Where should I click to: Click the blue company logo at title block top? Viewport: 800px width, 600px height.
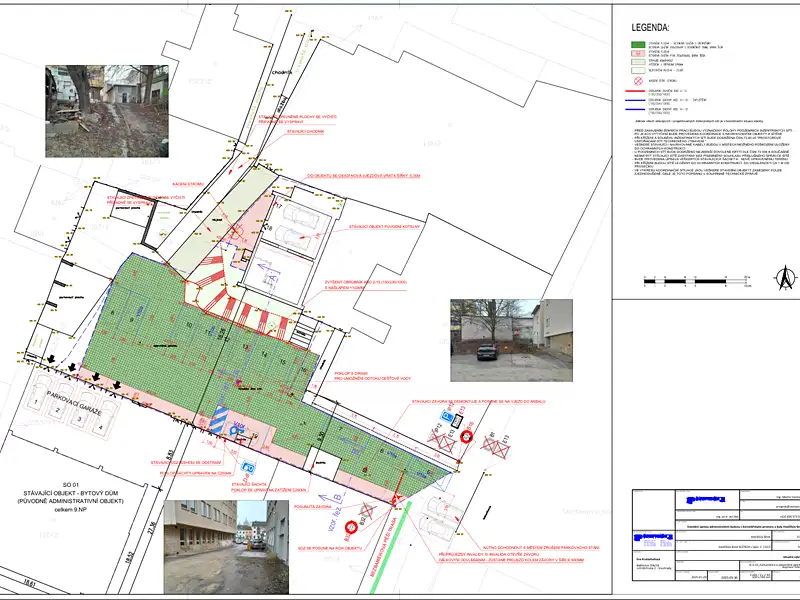706,499
